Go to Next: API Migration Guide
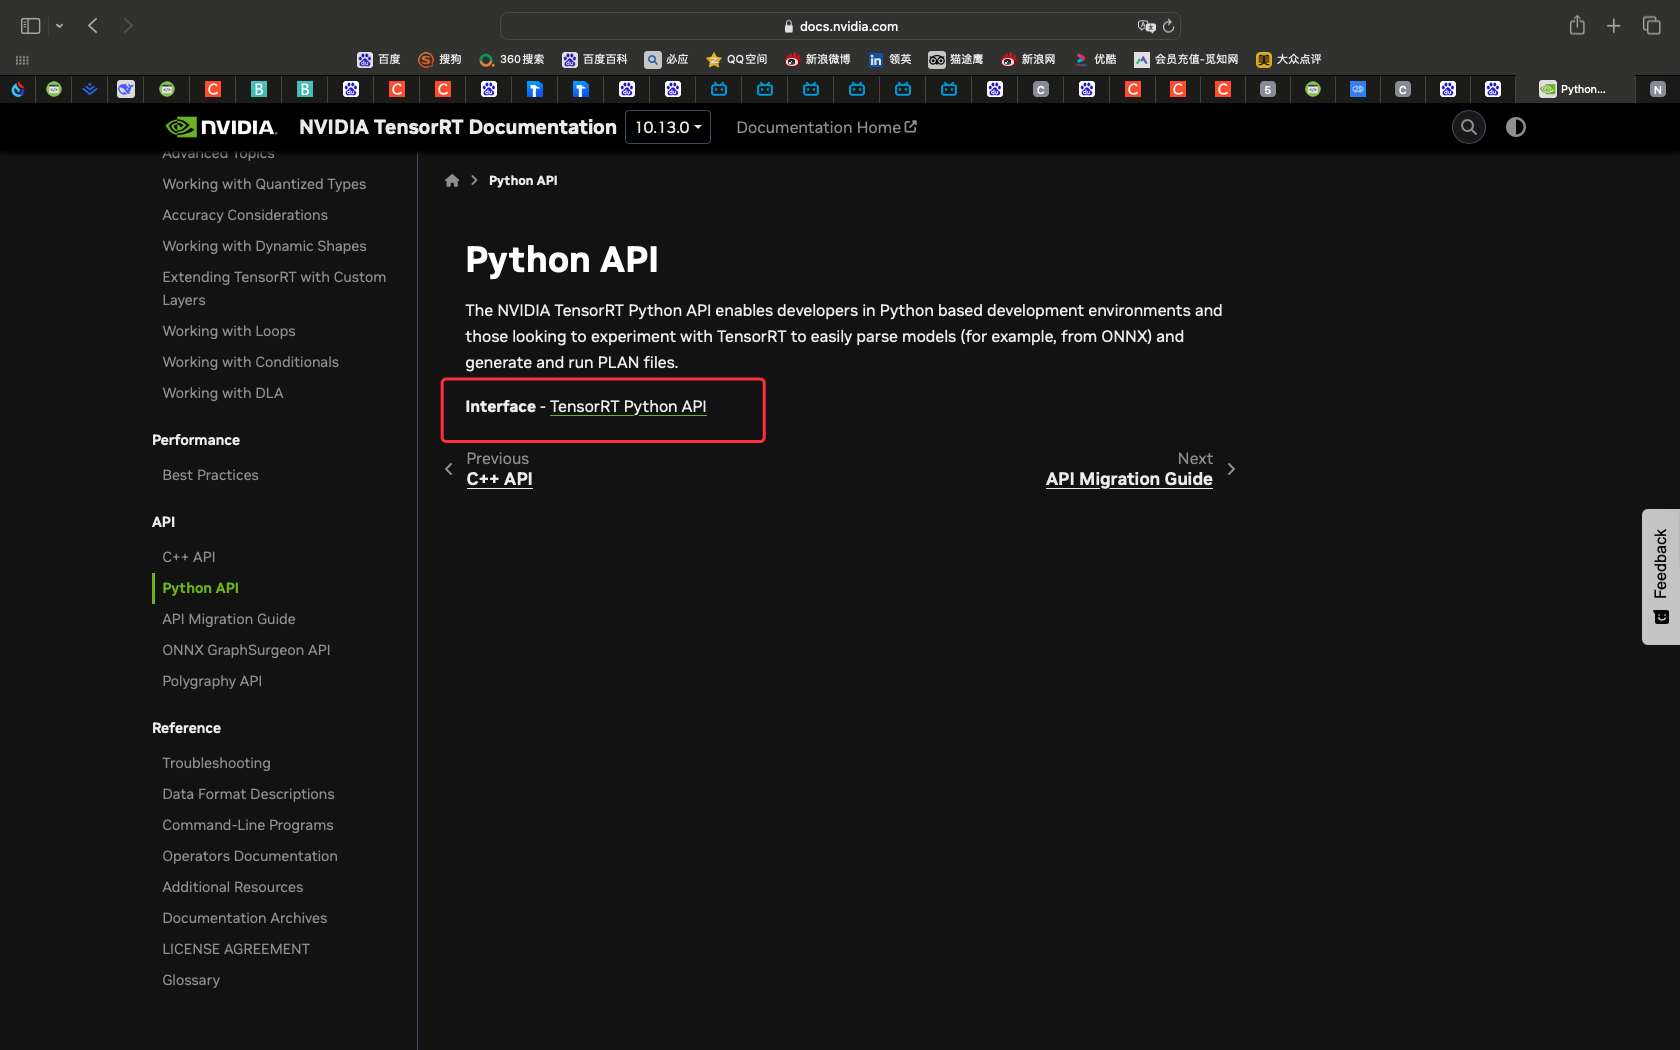This screenshot has width=1680, height=1050. pyautogui.click(x=1128, y=478)
